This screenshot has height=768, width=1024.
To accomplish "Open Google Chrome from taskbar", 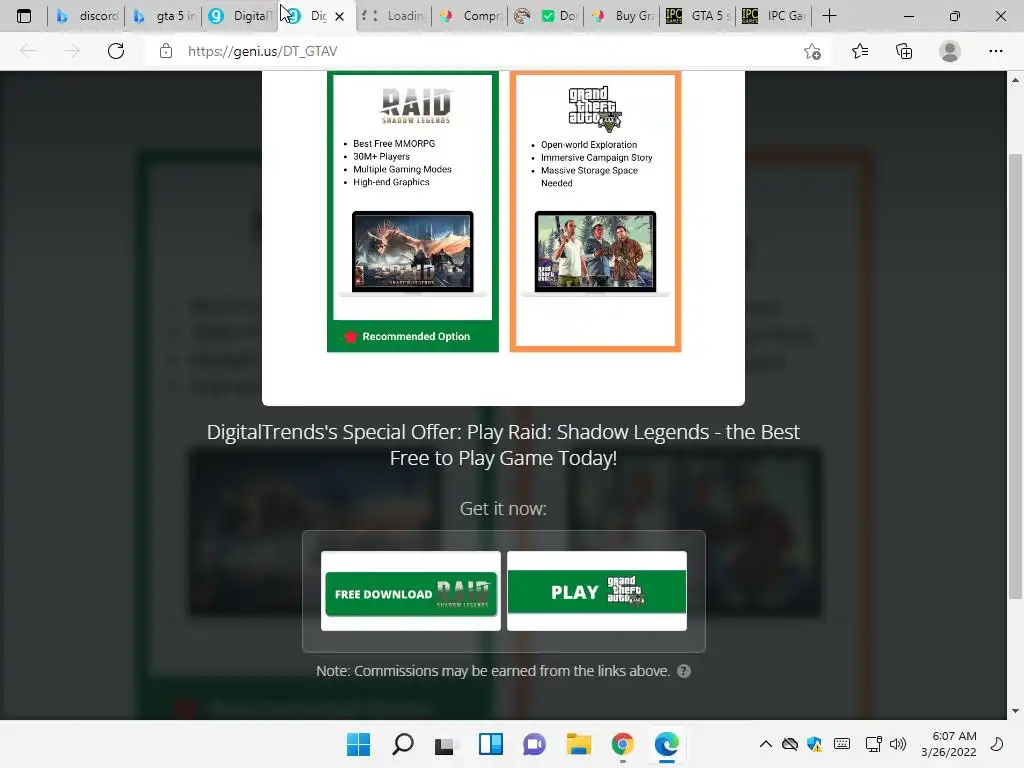I will point(622,744).
